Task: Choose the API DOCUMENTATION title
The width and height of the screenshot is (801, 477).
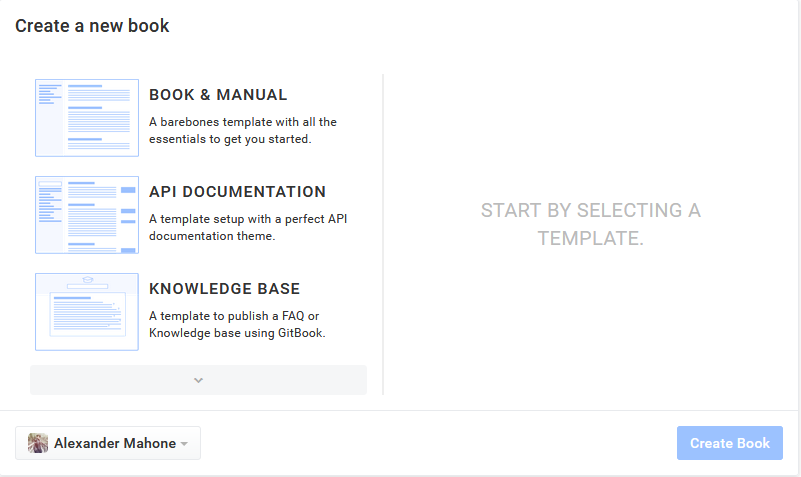Action: coord(237,192)
